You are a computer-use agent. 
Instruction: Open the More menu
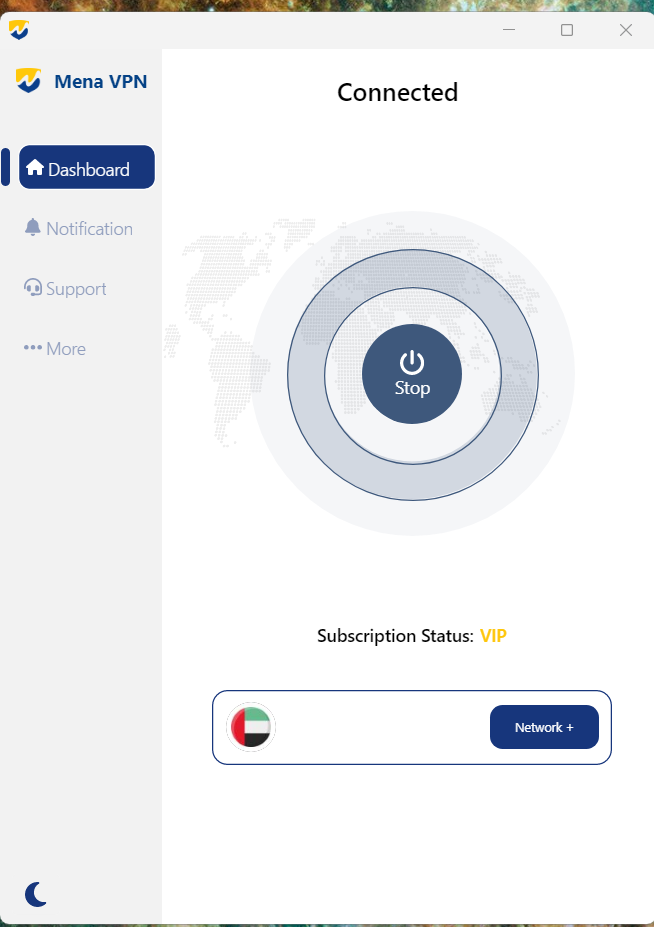[x=55, y=349]
